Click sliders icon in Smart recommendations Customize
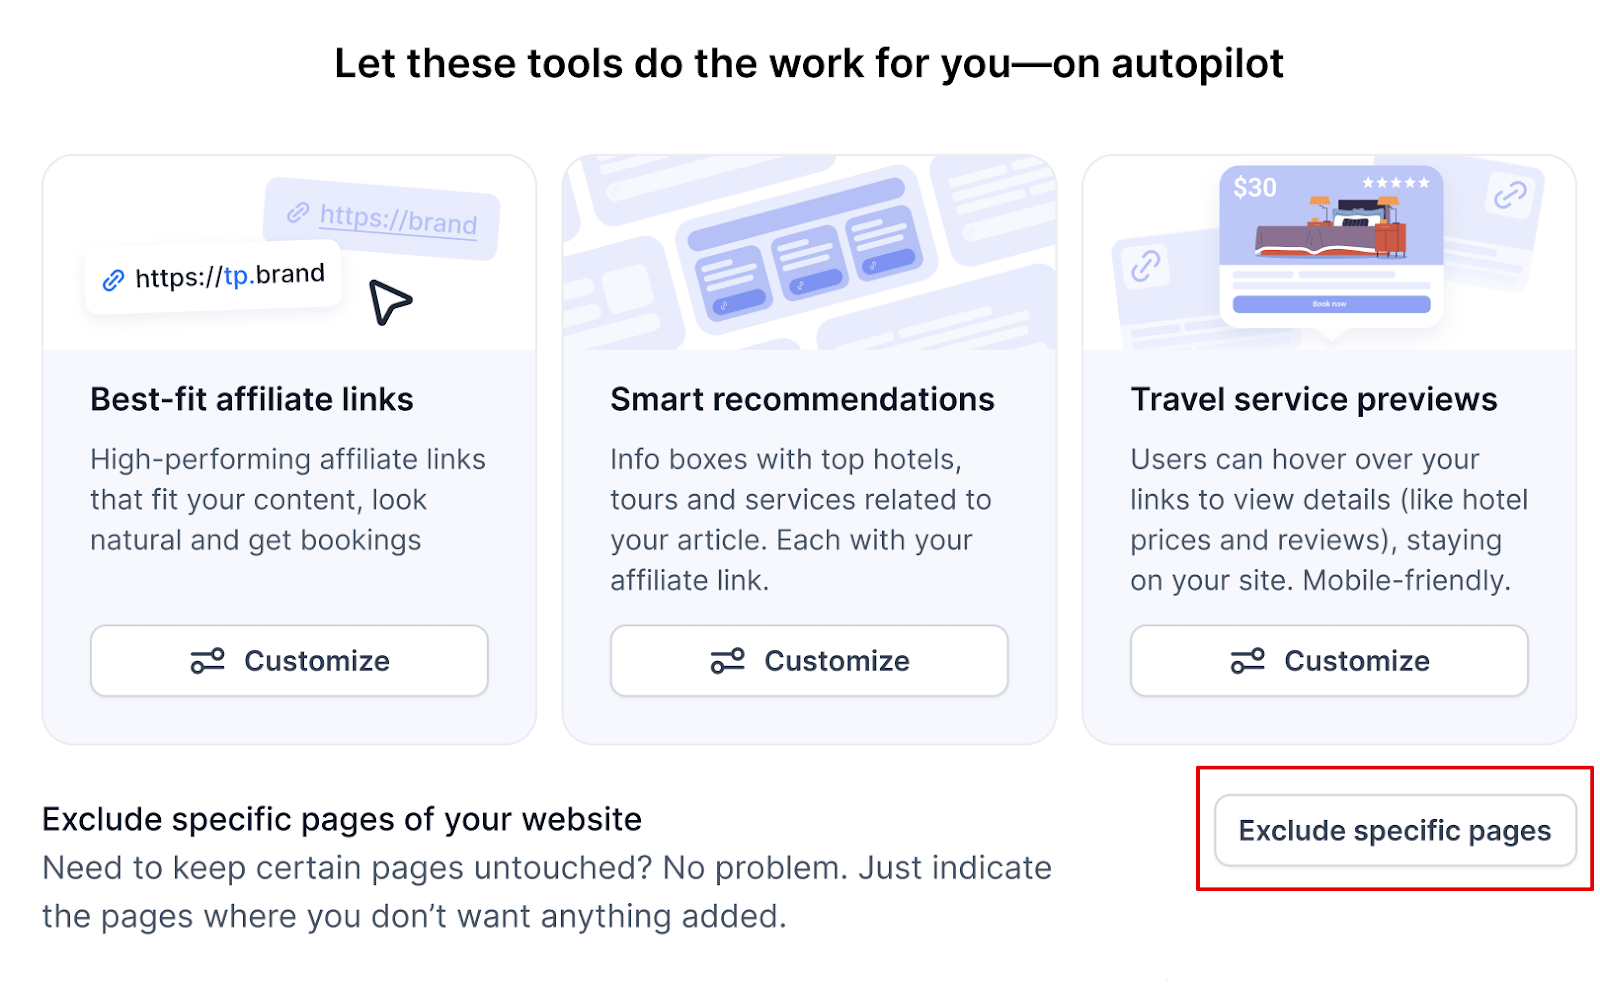 tap(728, 661)
